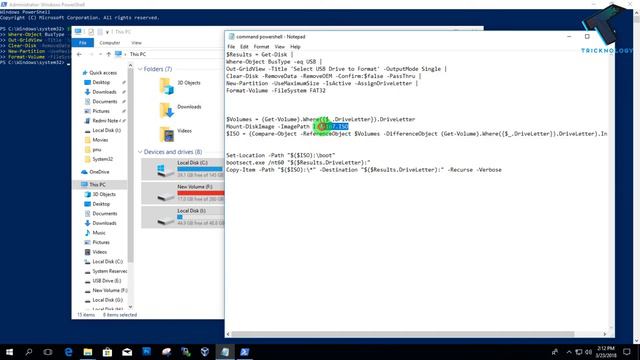The height and width of the screenshot is (360, 640).
Task: Open the 3D Objects folder icon under Folders
Action: [167, 86]
